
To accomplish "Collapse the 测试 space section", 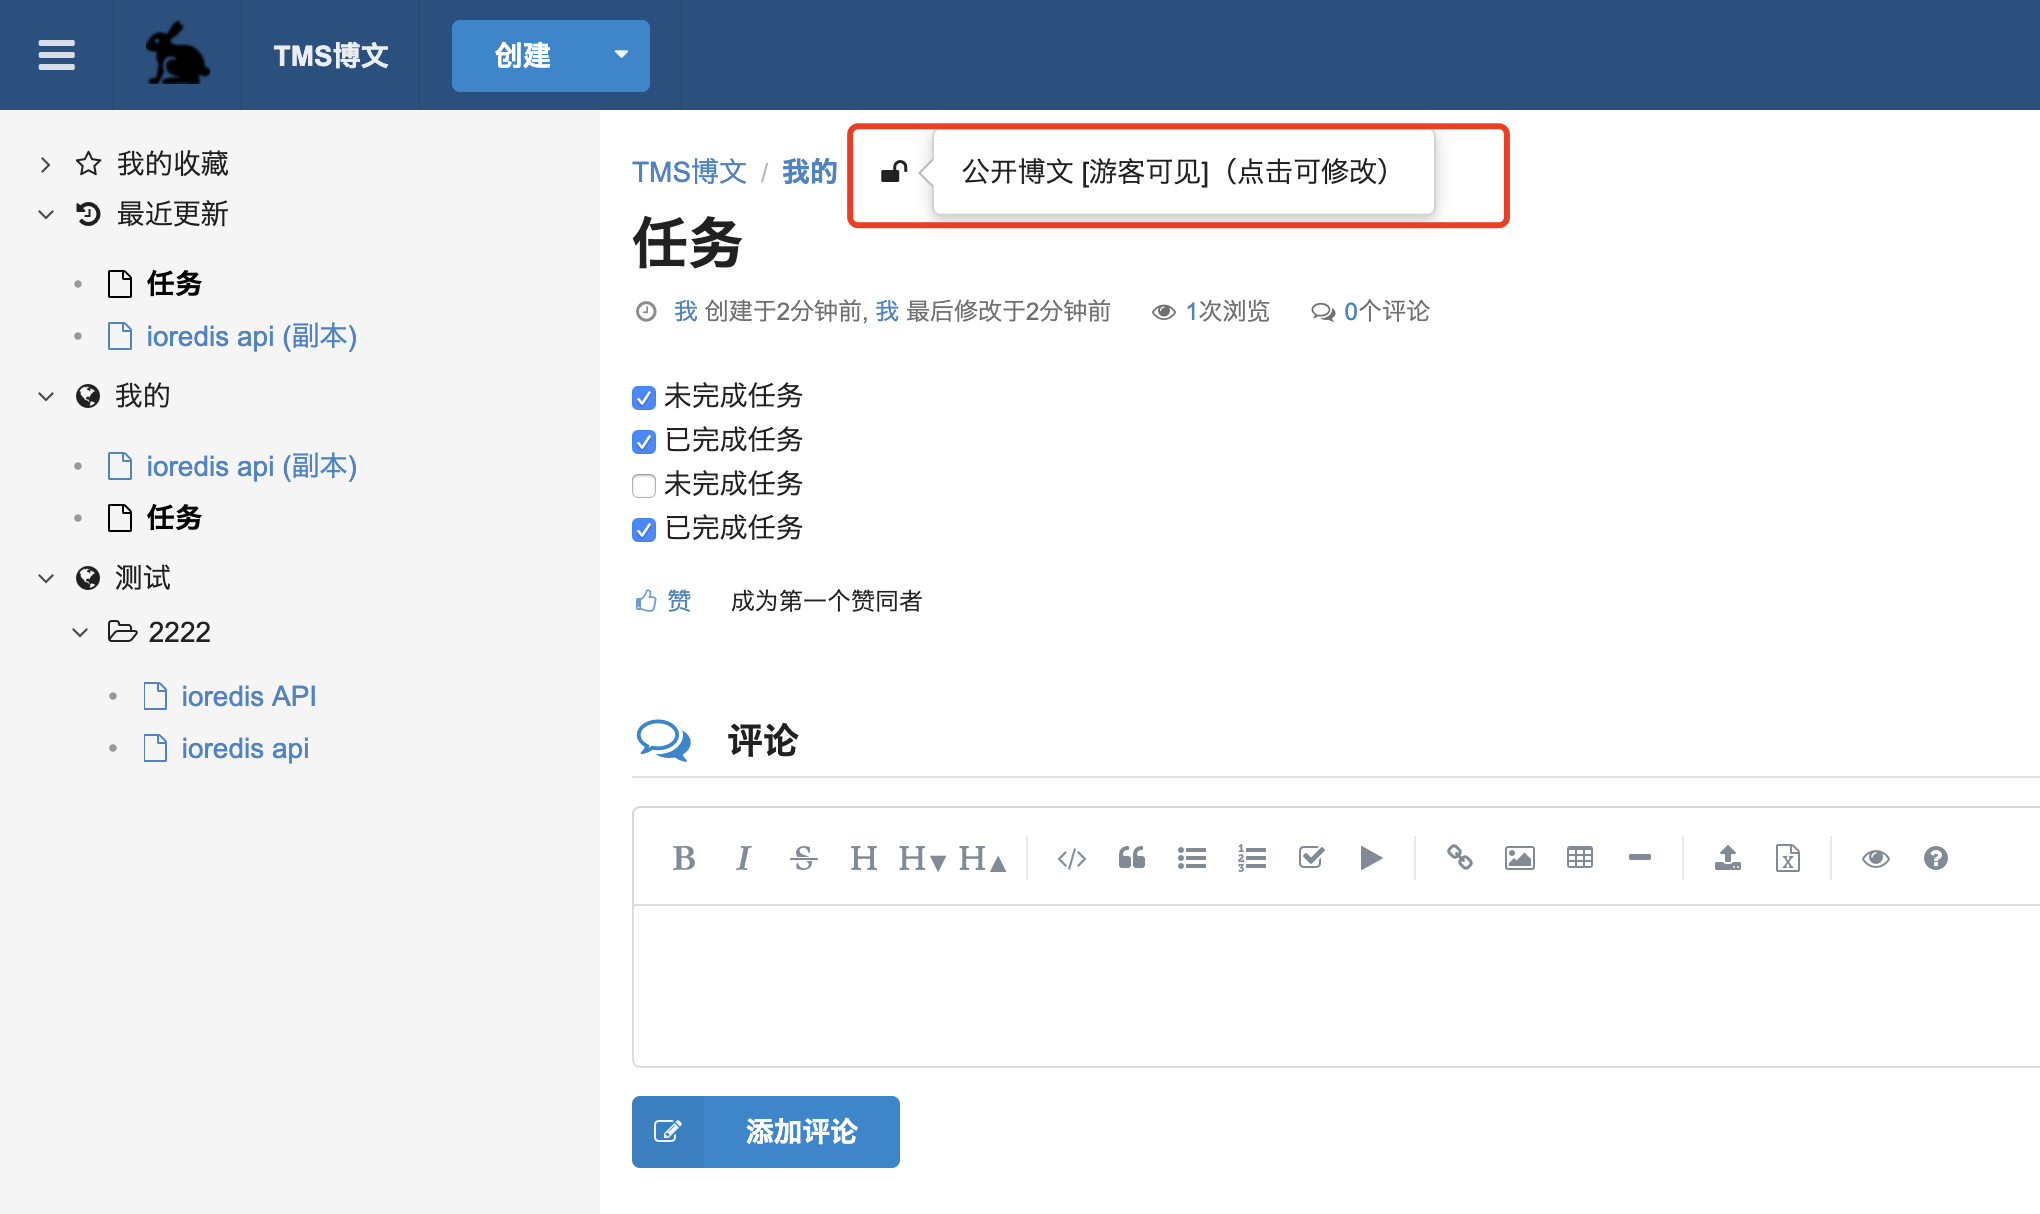I will point(45,578).
